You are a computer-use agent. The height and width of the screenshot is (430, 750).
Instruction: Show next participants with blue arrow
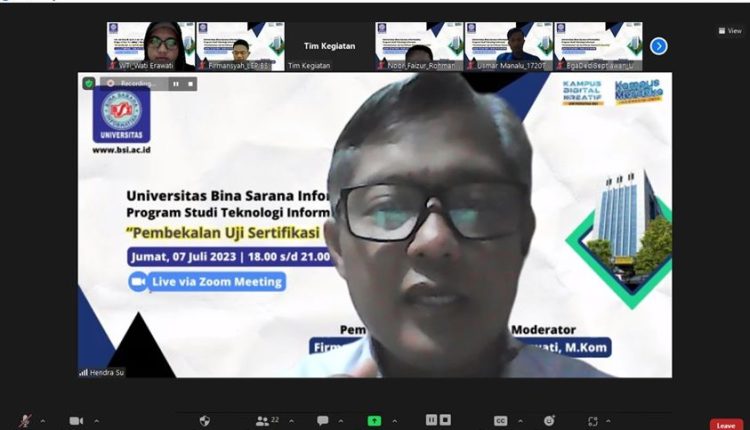659,46
